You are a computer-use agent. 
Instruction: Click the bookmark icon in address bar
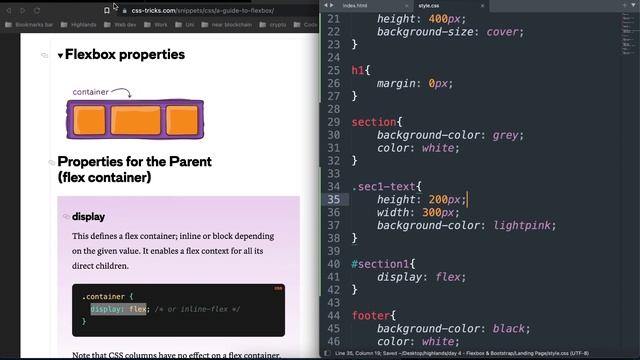pos(107,11)
